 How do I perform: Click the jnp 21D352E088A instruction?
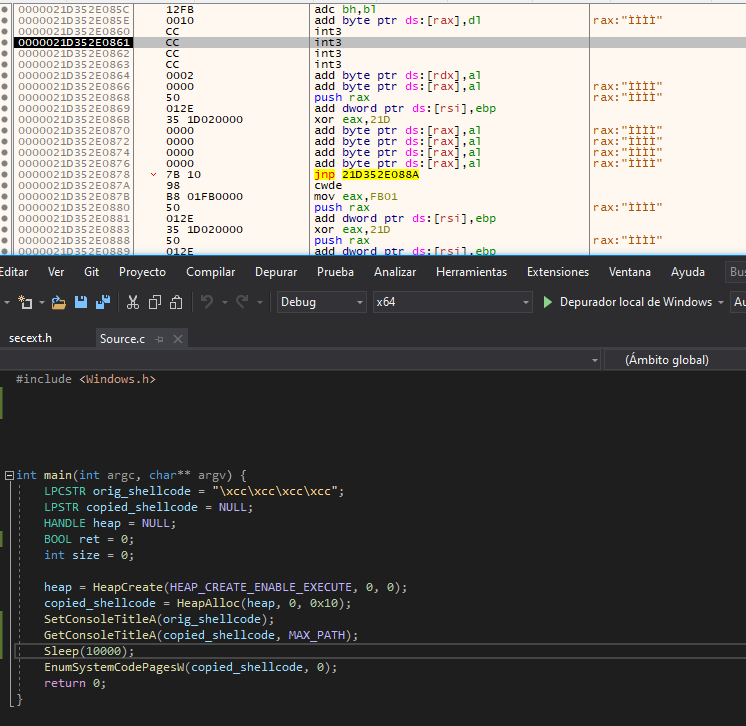click(x=366, y=175)
